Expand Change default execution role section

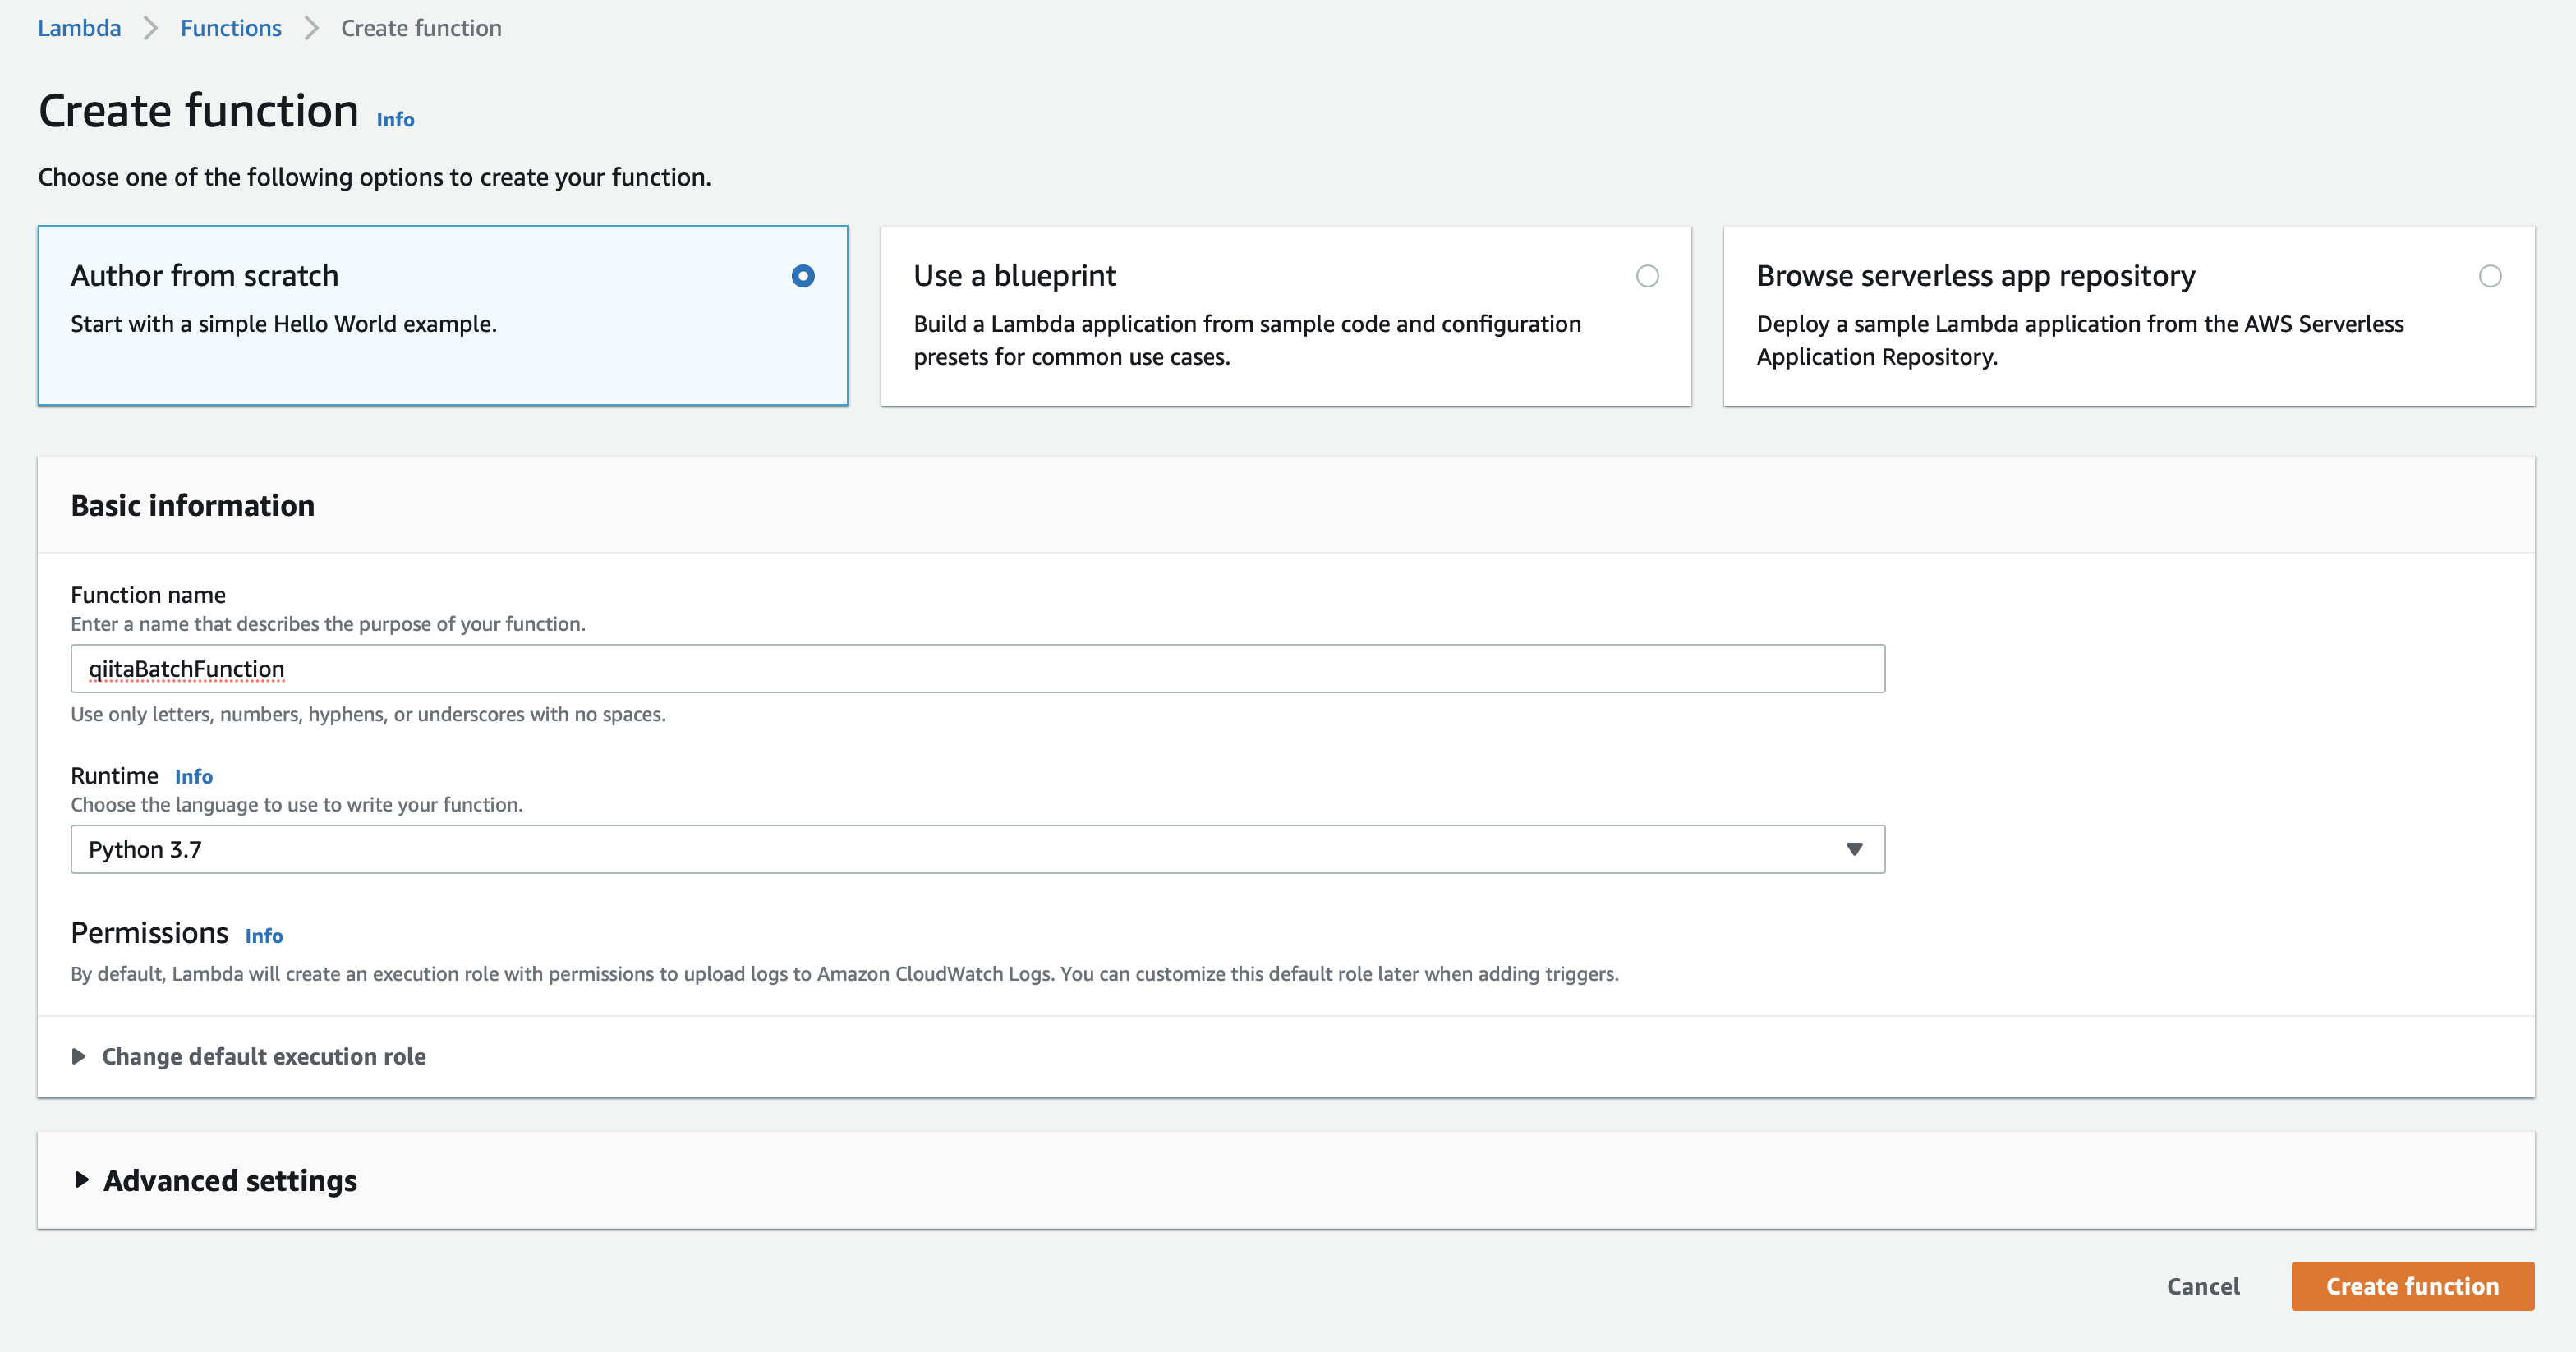click(263, 1056)
